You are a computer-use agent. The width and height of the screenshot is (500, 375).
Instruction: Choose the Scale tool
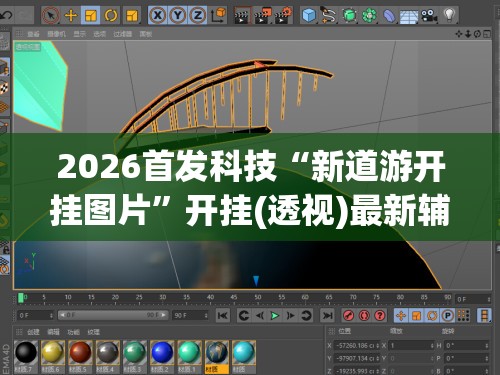(91, 15)
